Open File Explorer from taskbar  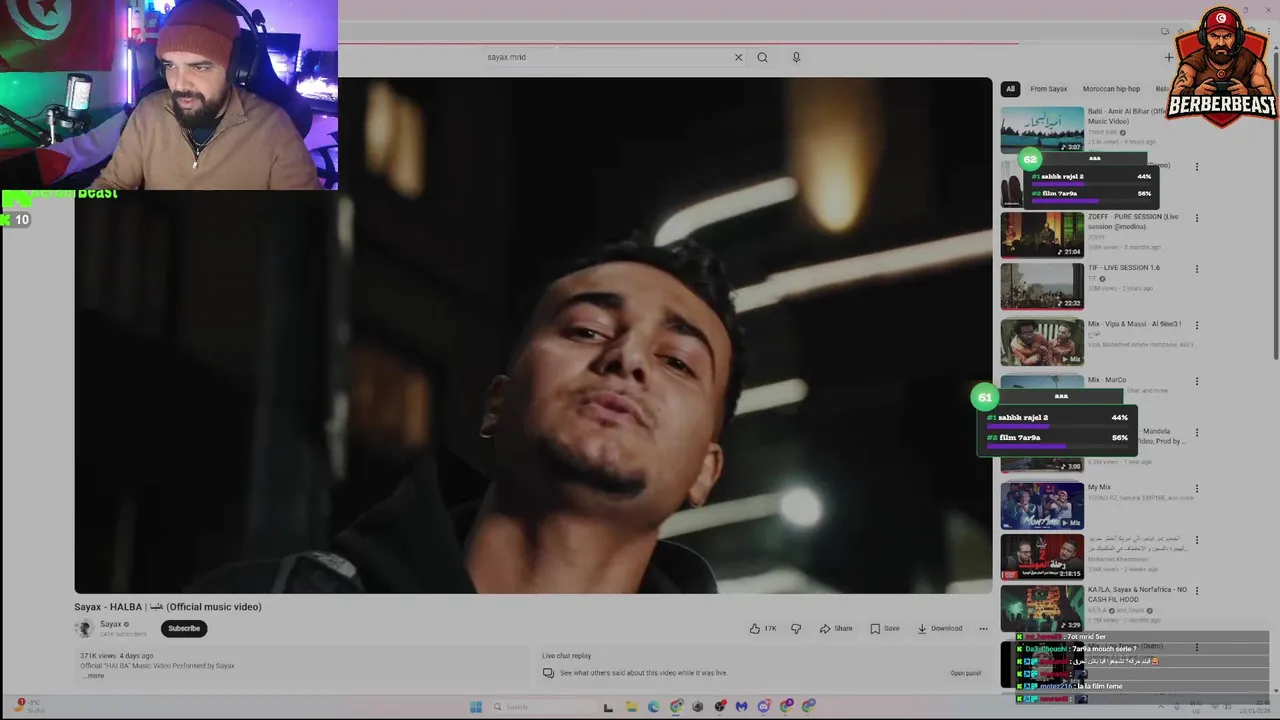click(631, 707)
